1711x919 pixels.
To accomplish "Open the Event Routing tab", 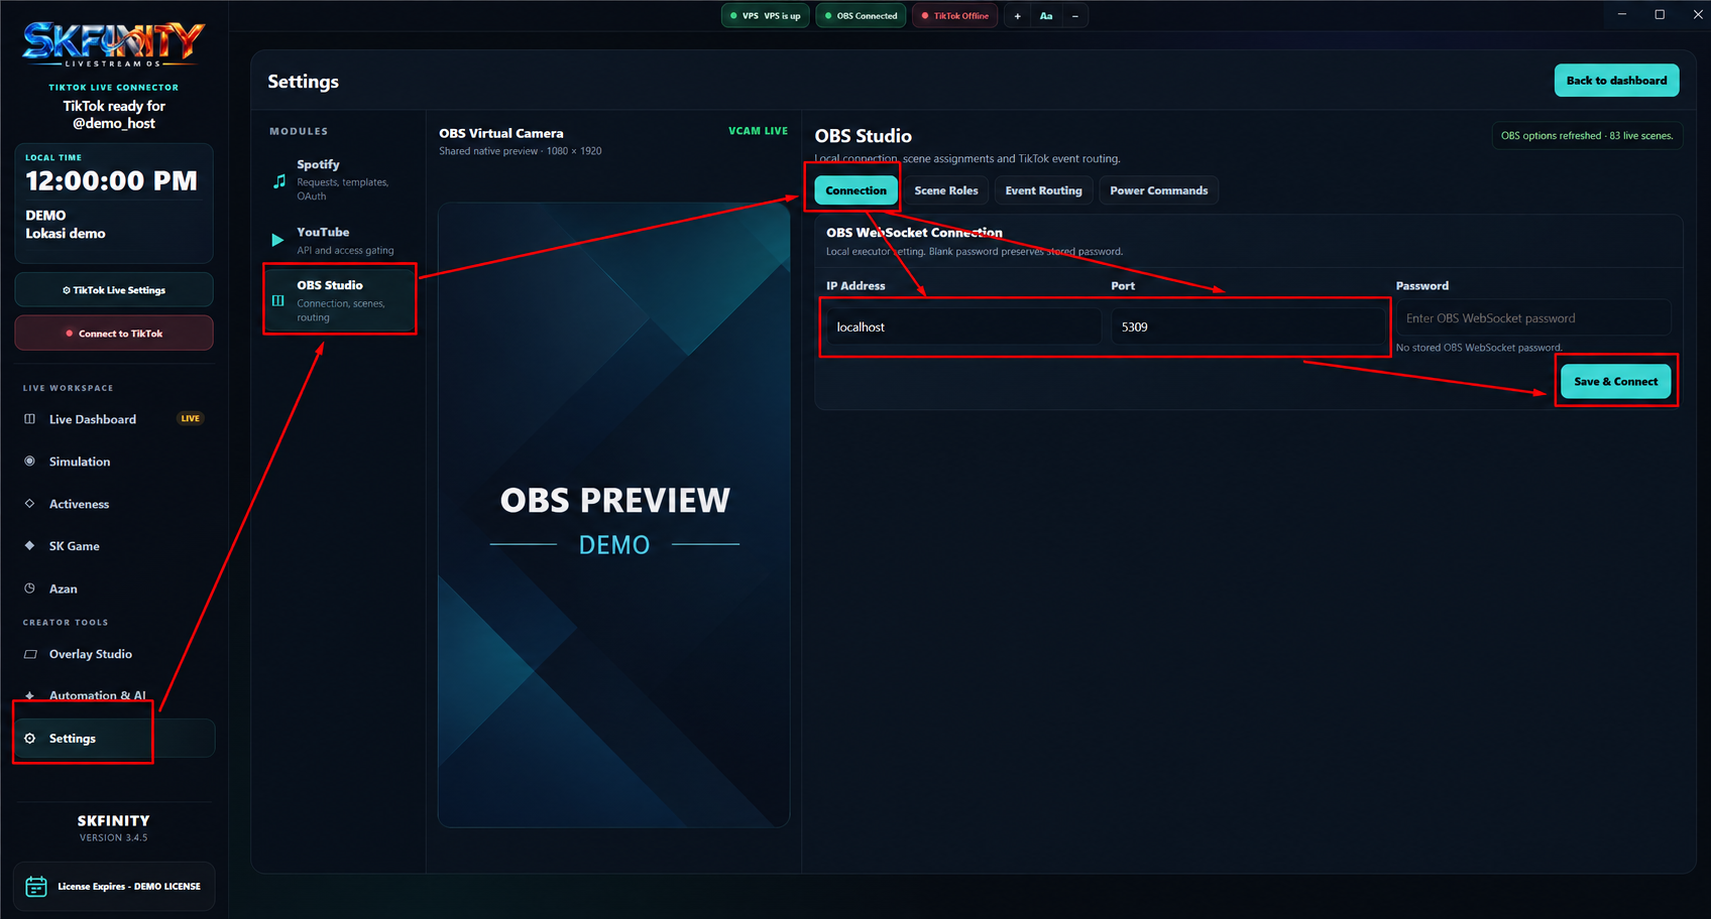I will click(1043, 190).
